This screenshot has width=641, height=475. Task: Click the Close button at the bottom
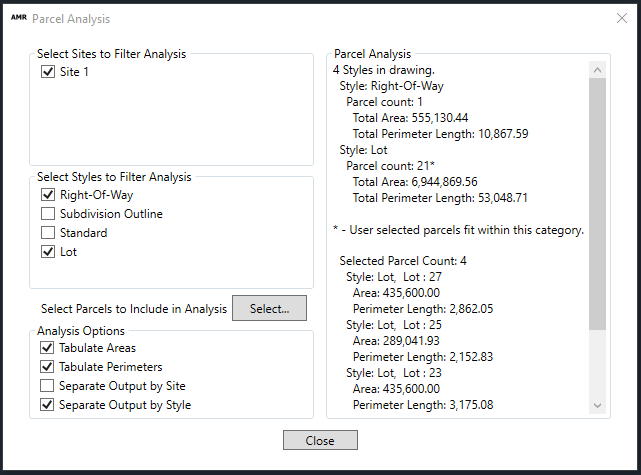click(320, 441)
